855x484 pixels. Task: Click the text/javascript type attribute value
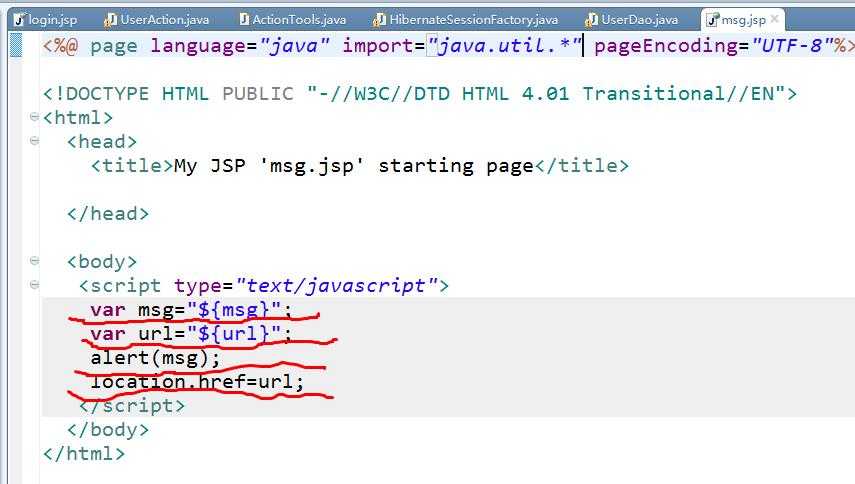[x=336, y=286]
